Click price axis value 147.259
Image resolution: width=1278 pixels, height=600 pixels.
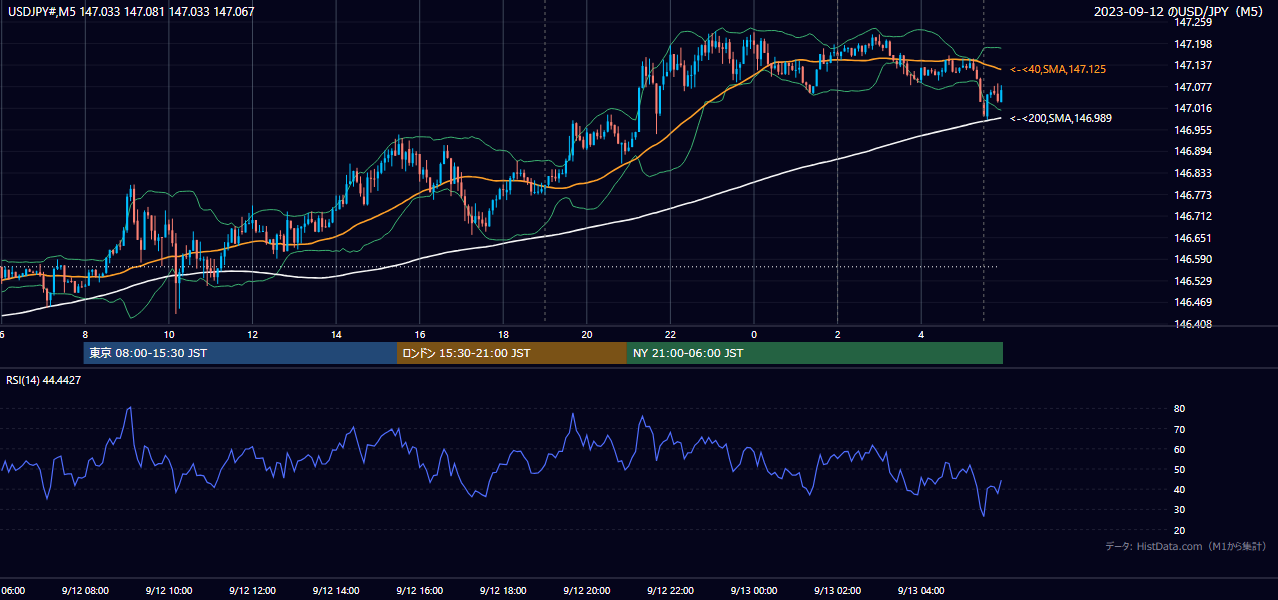[1193, 22]
